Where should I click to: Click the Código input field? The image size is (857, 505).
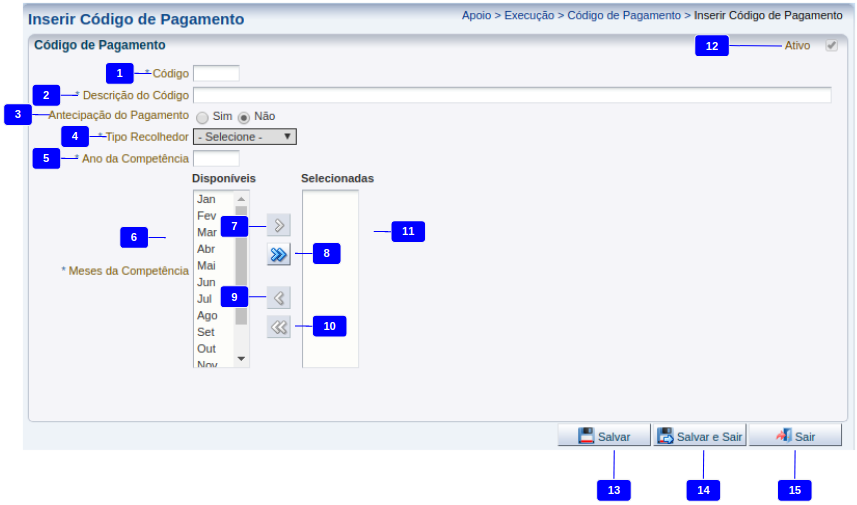coord(216,73)
